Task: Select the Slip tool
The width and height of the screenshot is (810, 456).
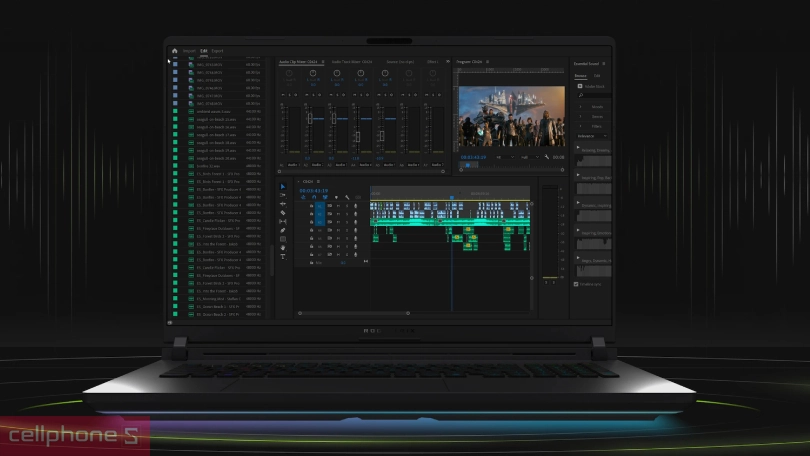Action: point(283,222)
